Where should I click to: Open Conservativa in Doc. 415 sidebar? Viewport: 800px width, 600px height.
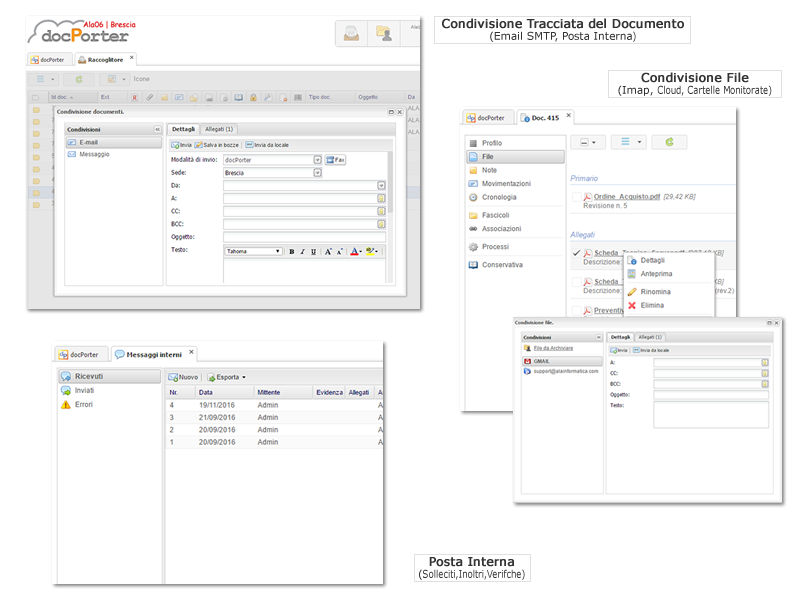pos(515,265)
